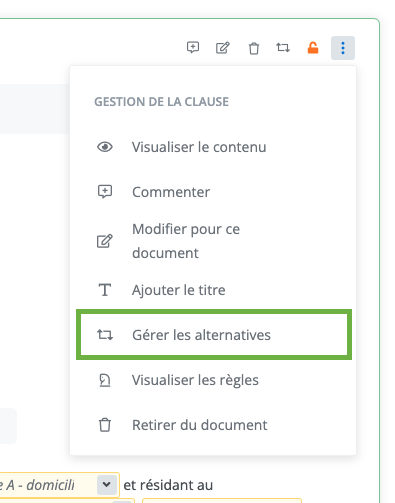Click the comment bubble icon beside Commenter
The width and height of the screenshot is (395, 503).
105,192
